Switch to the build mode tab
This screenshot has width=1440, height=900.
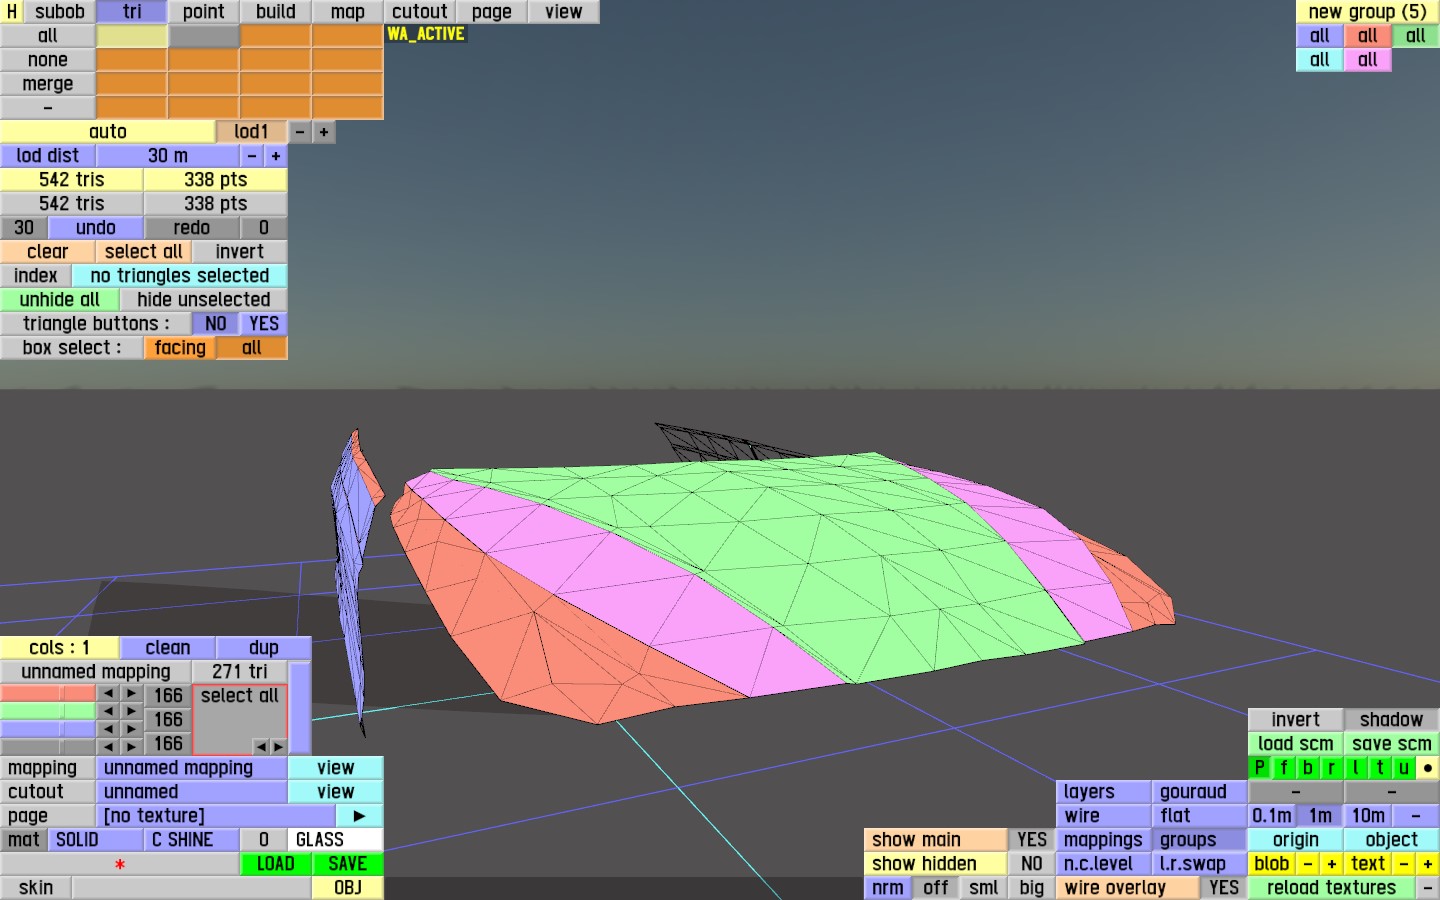pos(276,12)
